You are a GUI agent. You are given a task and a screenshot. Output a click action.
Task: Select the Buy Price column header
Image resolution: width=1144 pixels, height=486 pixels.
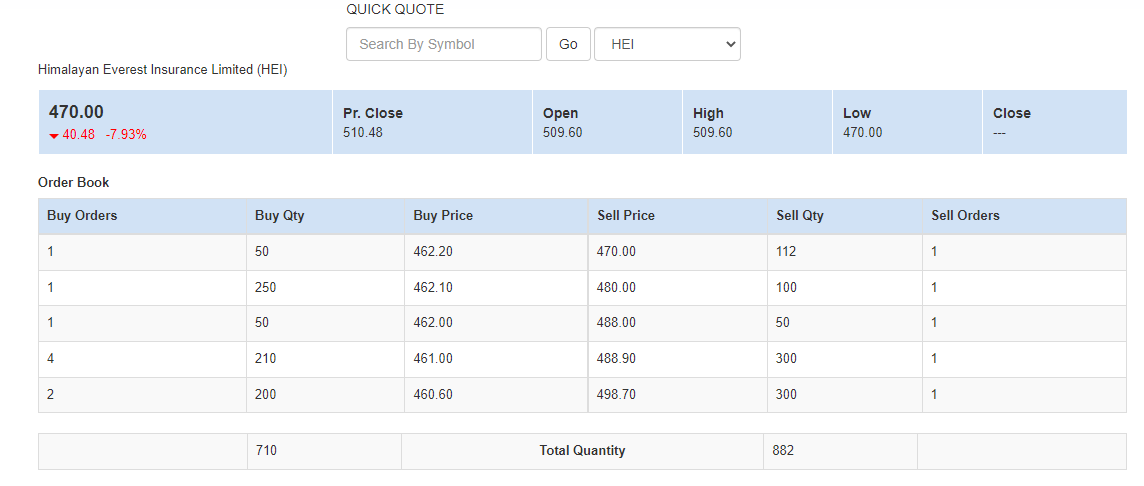443,216
